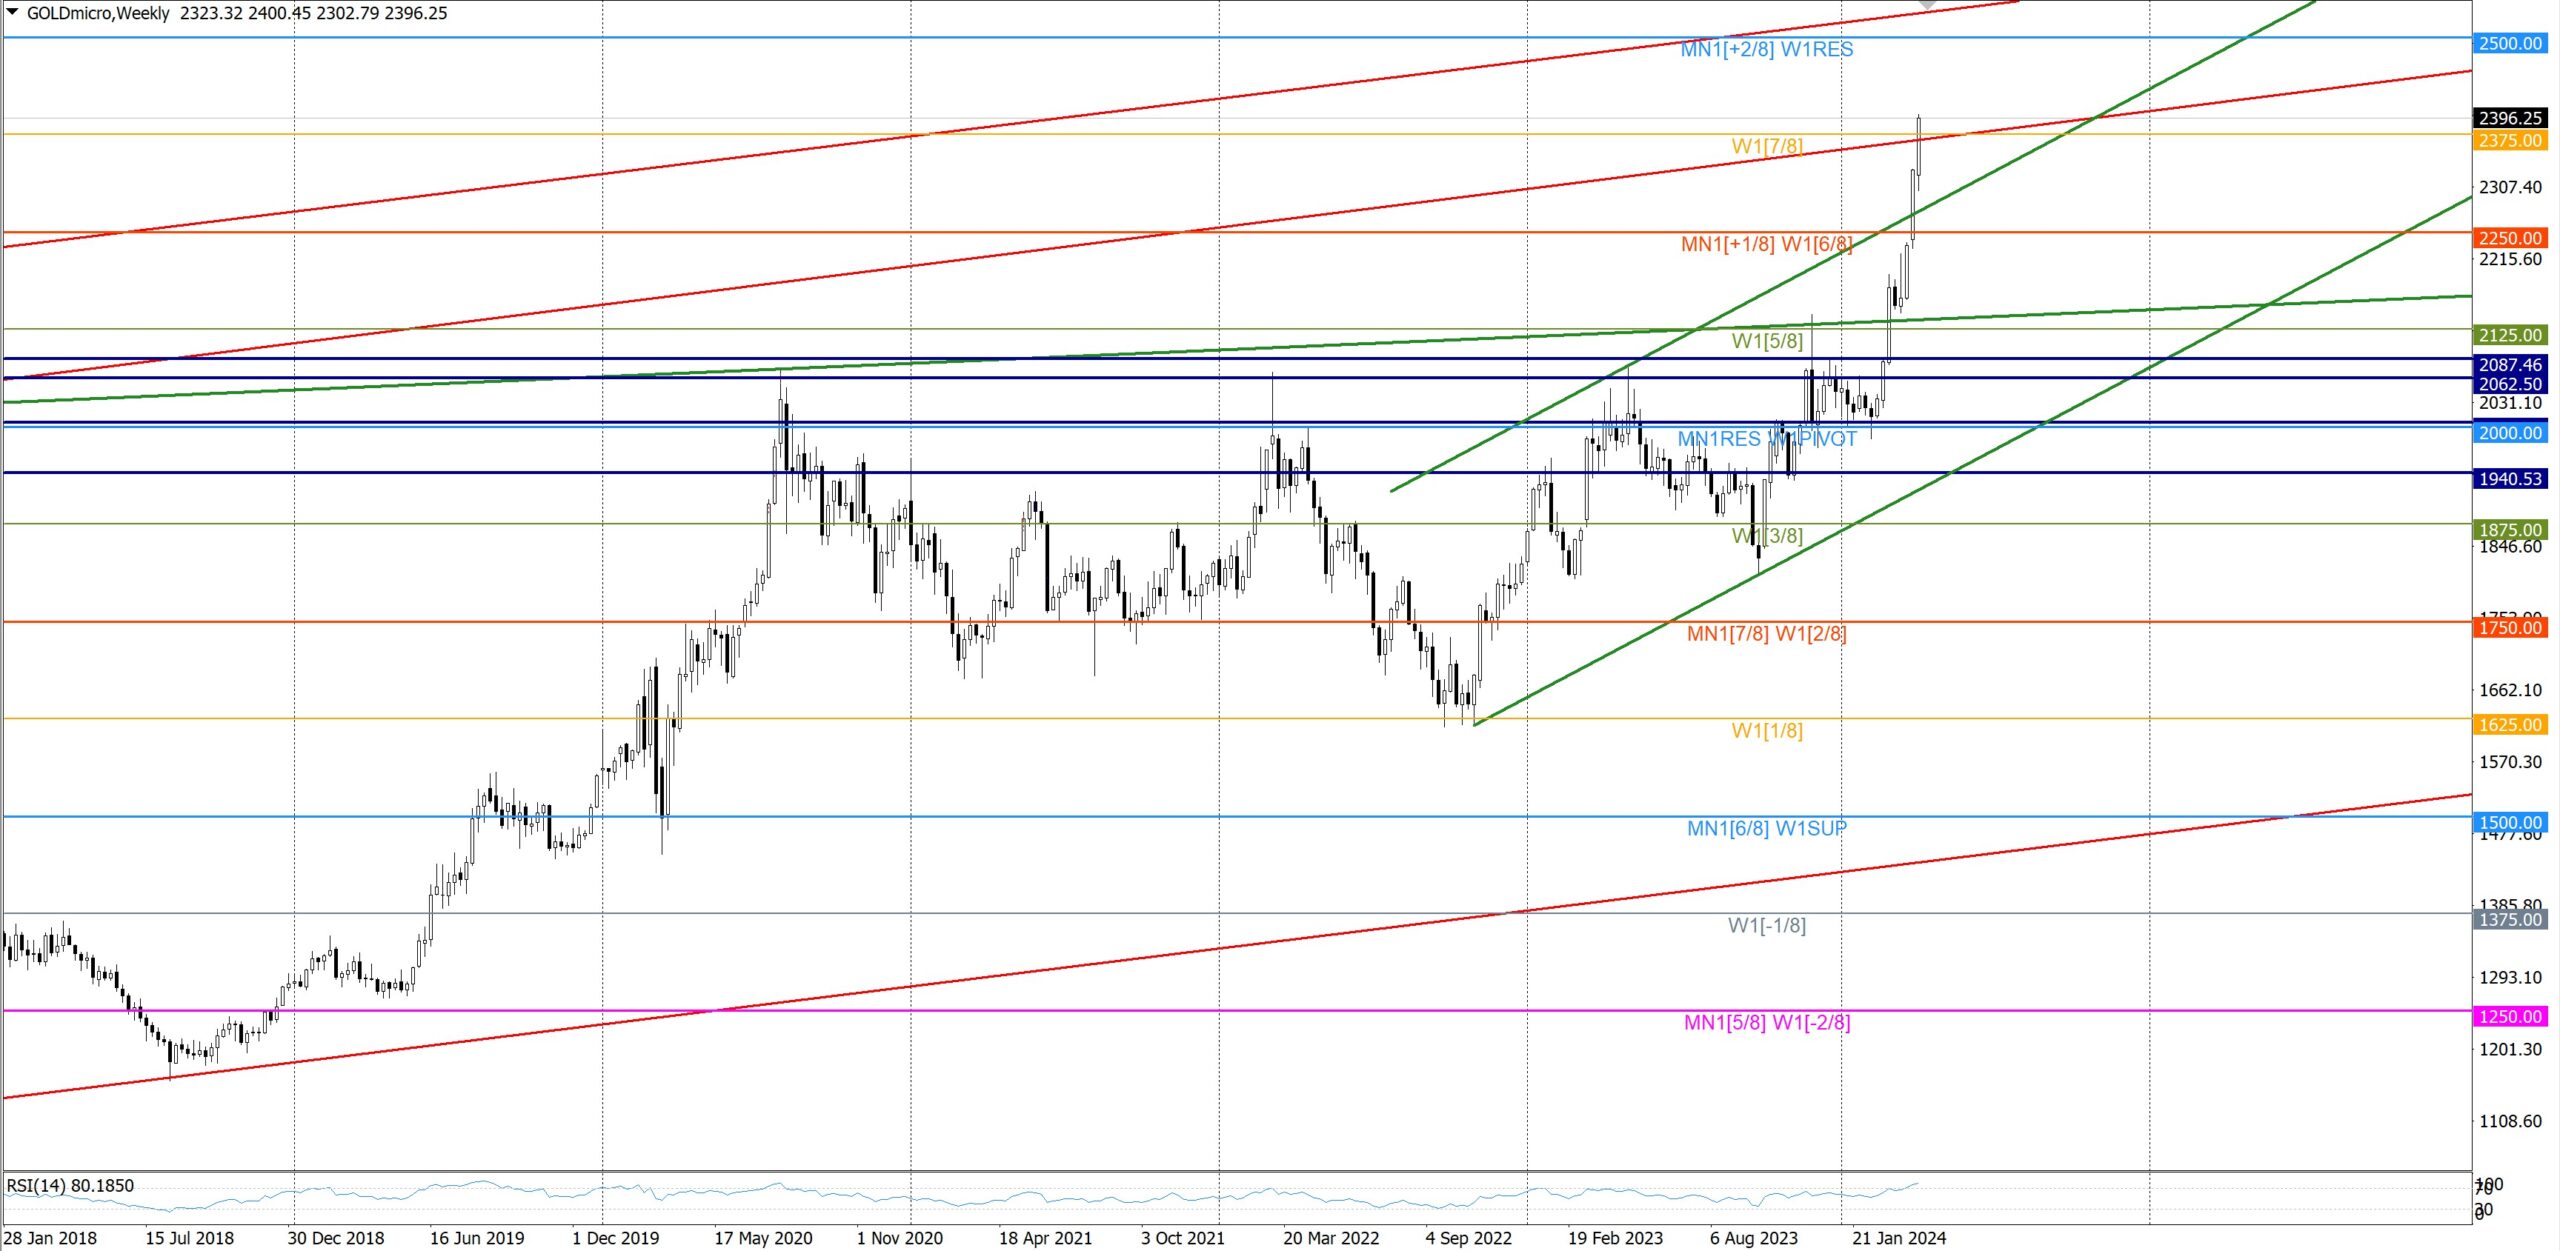Screen dimensions: 2560x1251
Task: Click the RSI(14) 80.1850 indicator label
Action: point(70,1185)
